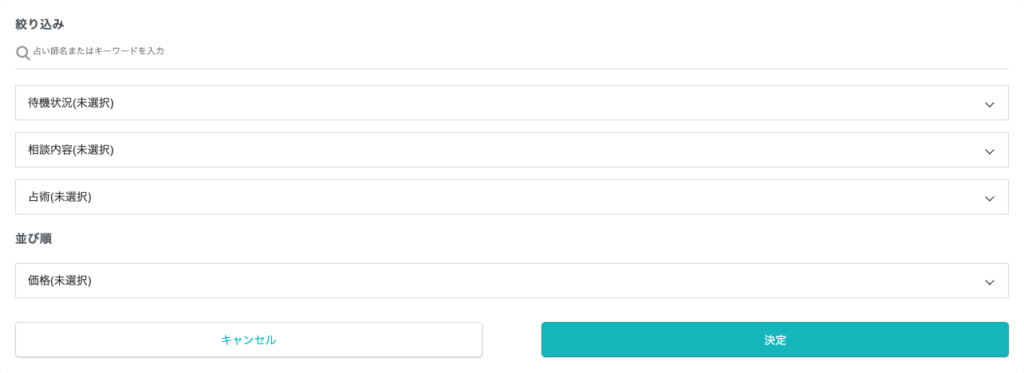Focus the fortune-teller name keyword search field
Viewport: 1024px width, 373px height.
click(x=512, y=52)
